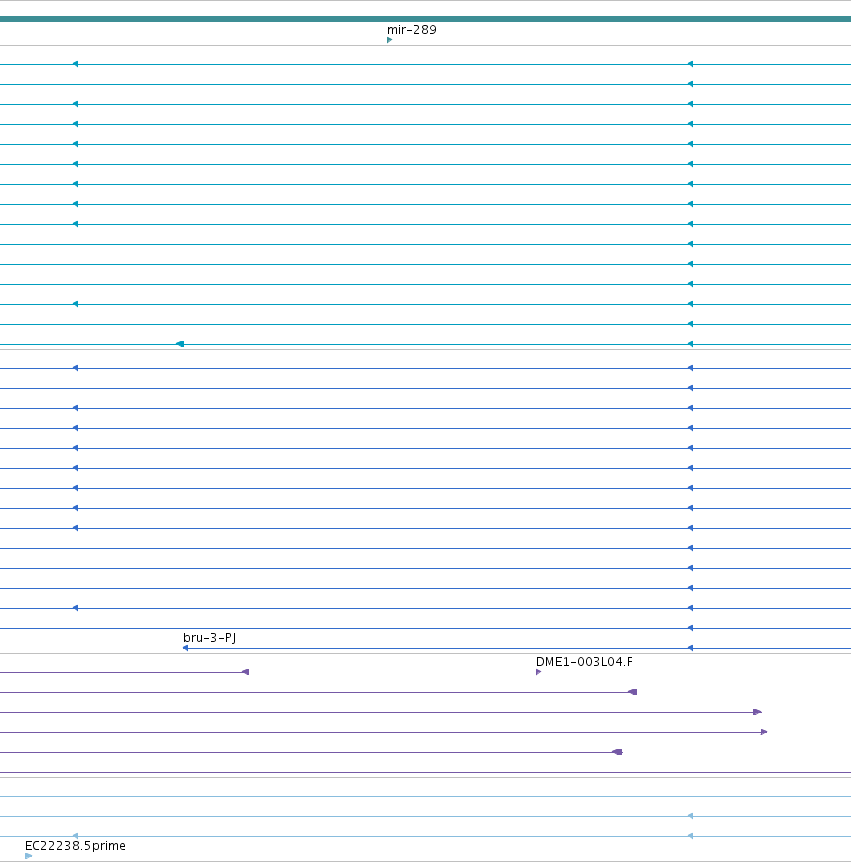Screen dimensions: 851x862
Task: Click the small arrow glyph under mir-289
Action: pos(389,40)
